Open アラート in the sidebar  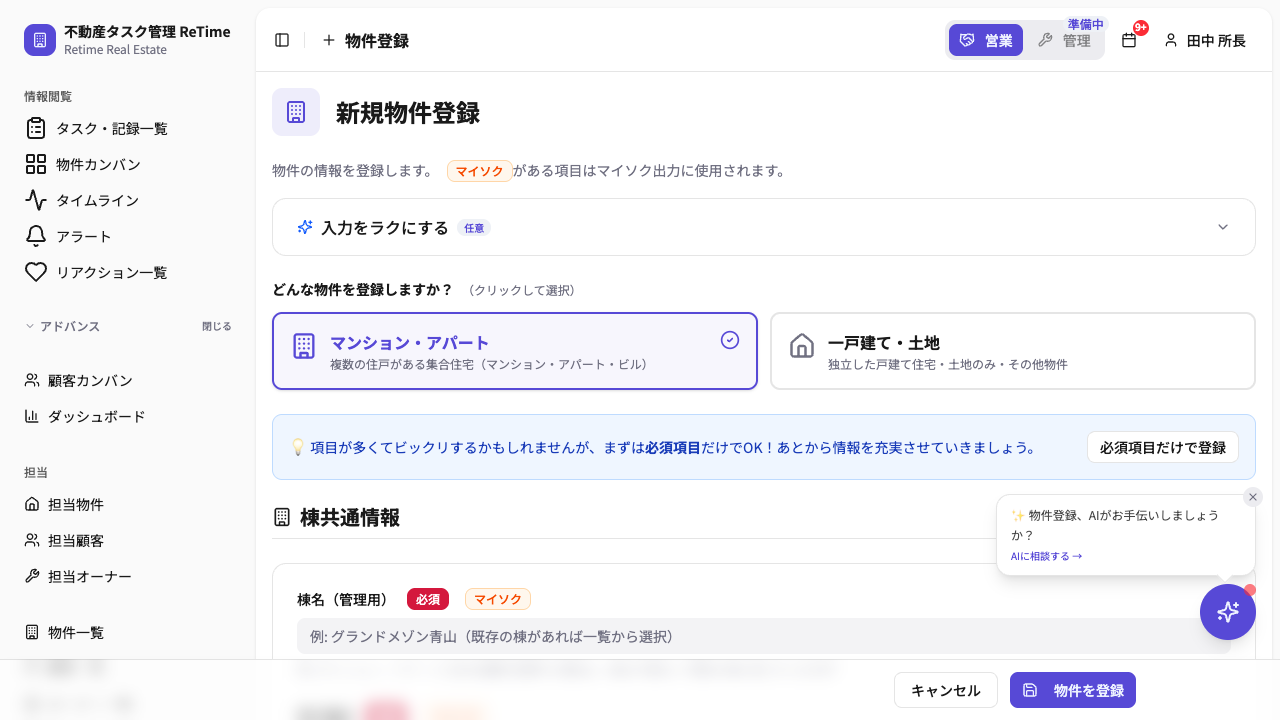coord(128,236)
